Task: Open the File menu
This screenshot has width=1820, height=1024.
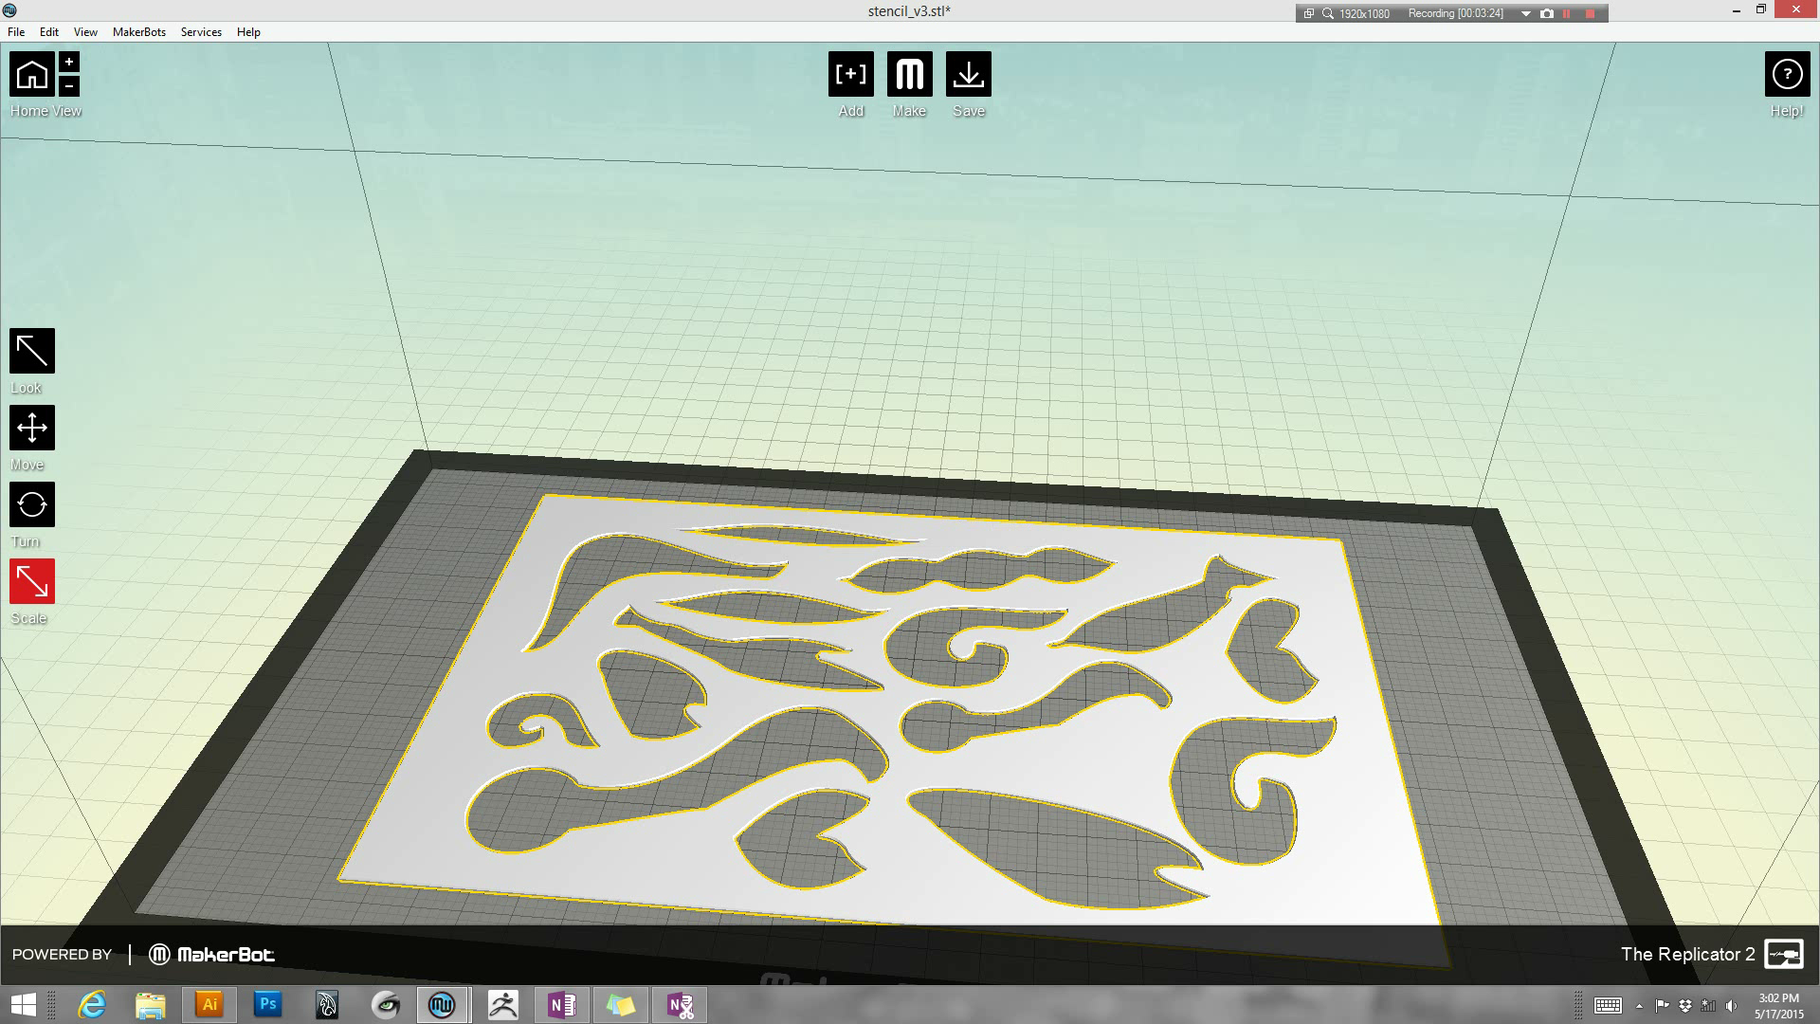Action: tap(15, 32)
